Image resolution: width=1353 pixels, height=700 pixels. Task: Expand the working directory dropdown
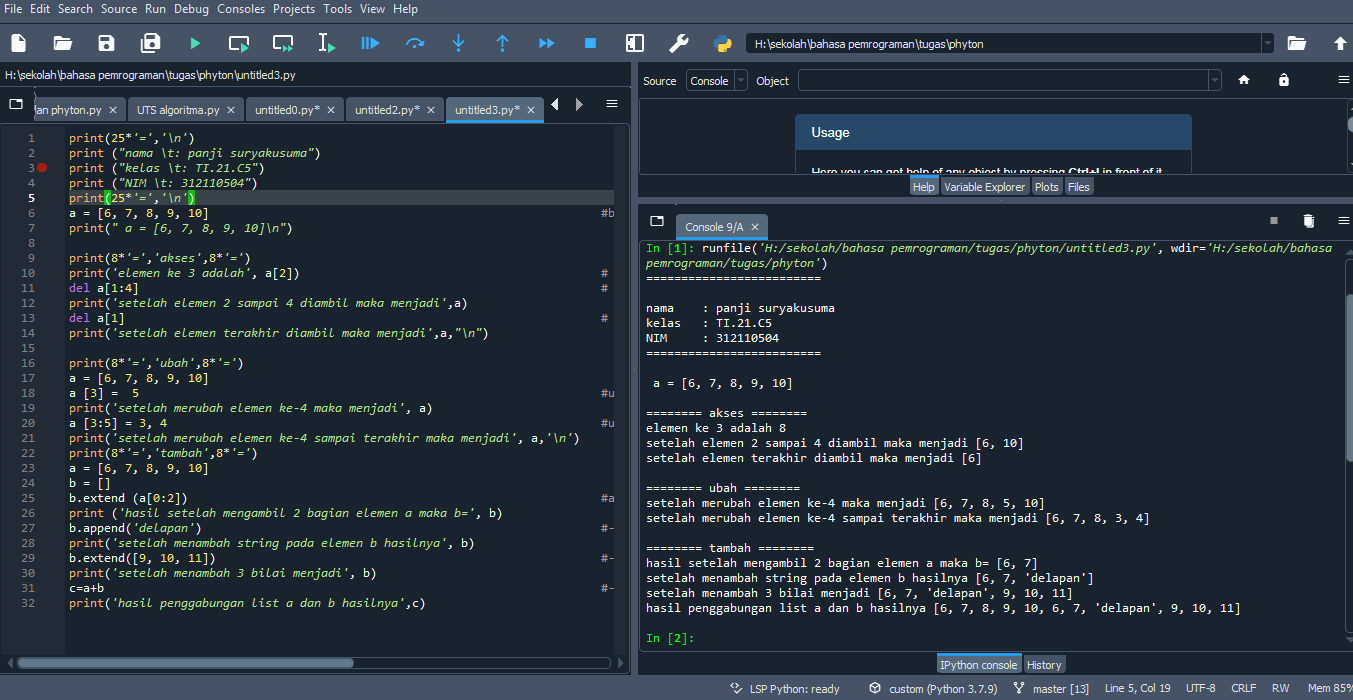[x=1268, y=44]
